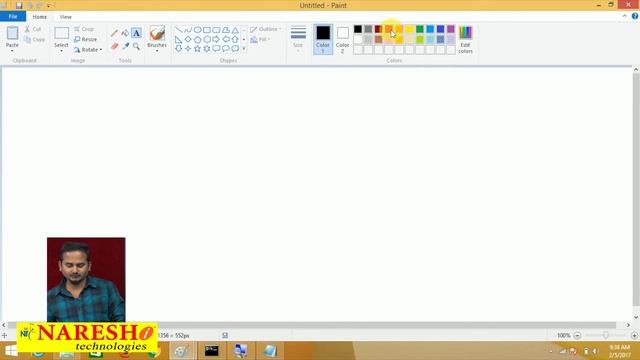The height and width of the screenshot is (360, 640).
Task: Open the Windows Start button
Action: (x=11, y=351)
